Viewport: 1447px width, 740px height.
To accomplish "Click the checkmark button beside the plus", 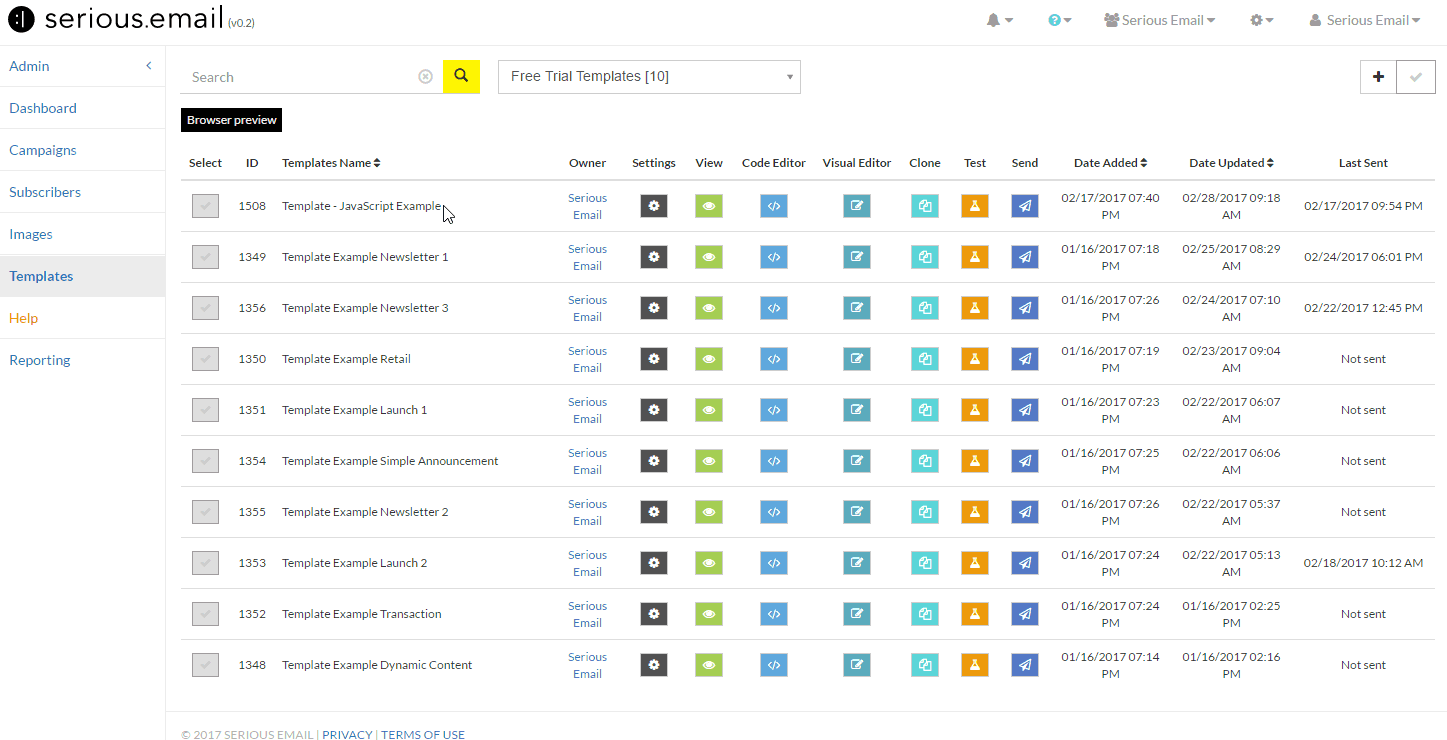I will point(1415,77).
